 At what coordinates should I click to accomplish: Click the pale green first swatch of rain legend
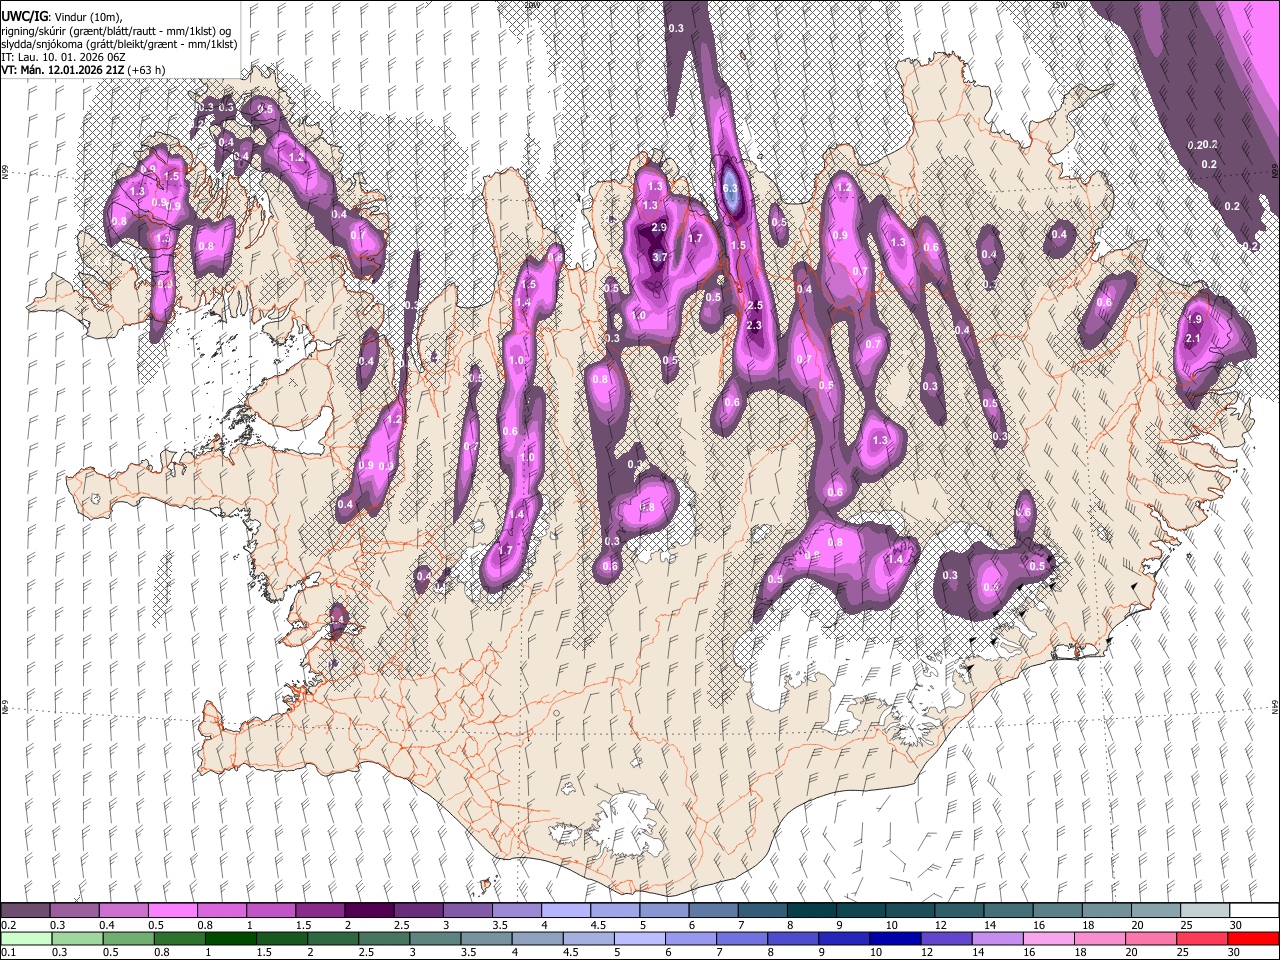(25, 938)
